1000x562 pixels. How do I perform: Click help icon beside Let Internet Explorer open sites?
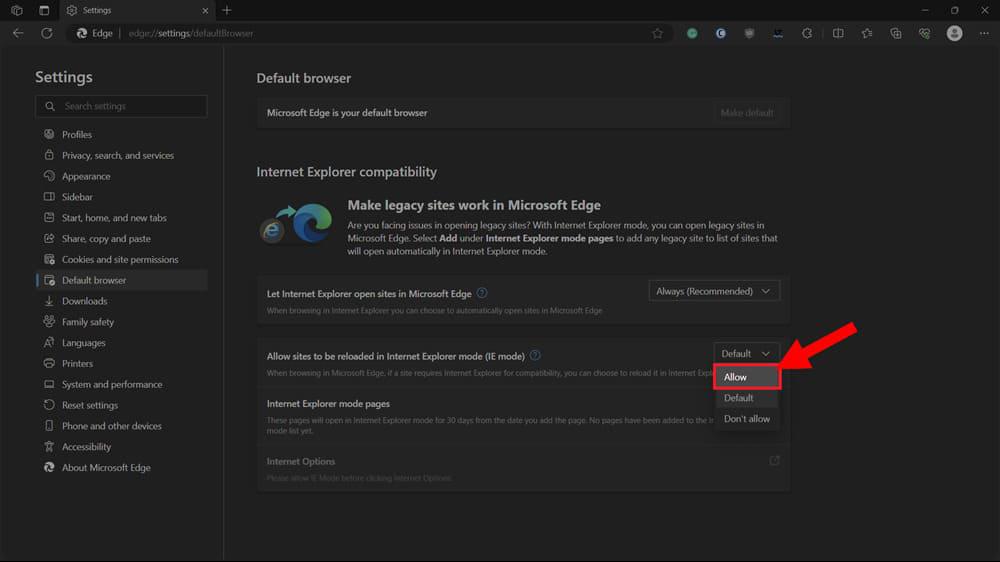point(482,293)
